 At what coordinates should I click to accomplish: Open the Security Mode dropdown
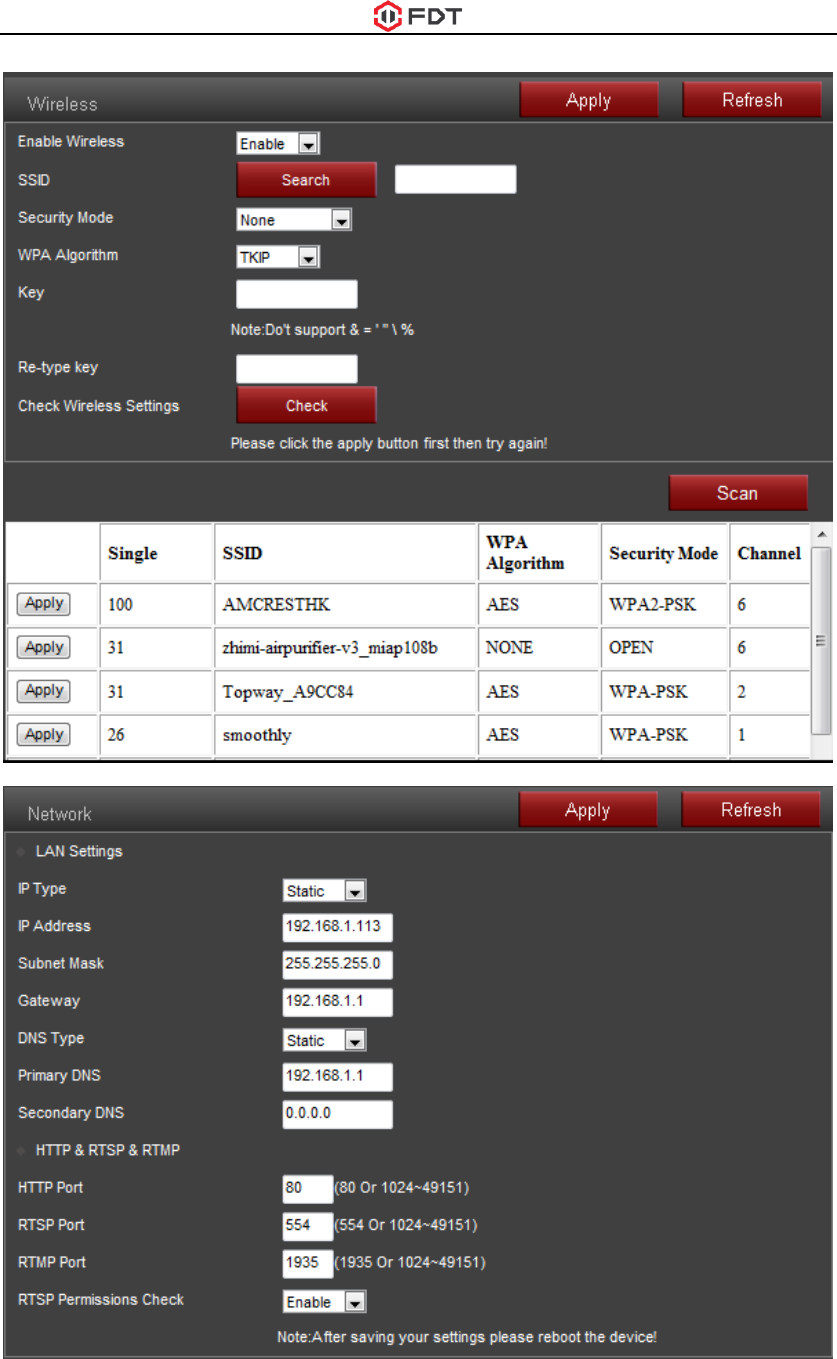tap(294, 220)
